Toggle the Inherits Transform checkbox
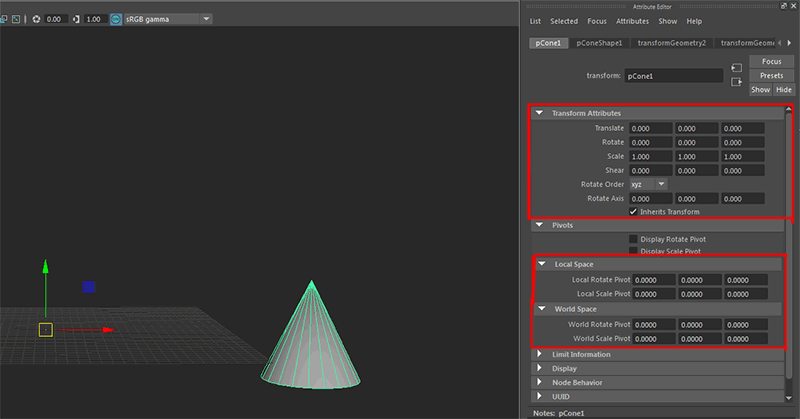The image size is (800, 419). [x=633, y=212]
